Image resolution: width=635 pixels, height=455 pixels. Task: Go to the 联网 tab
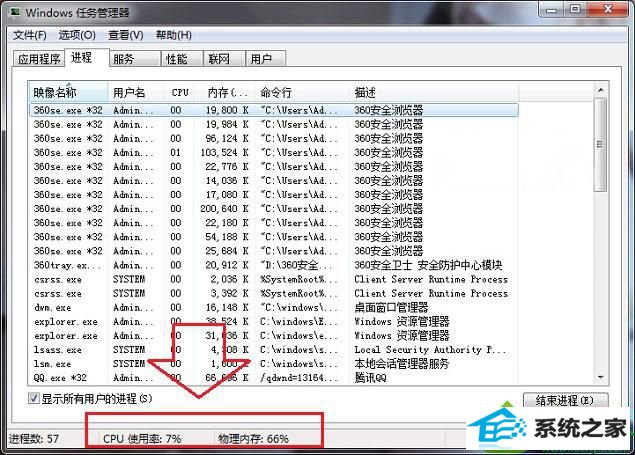tap(224, 59)
